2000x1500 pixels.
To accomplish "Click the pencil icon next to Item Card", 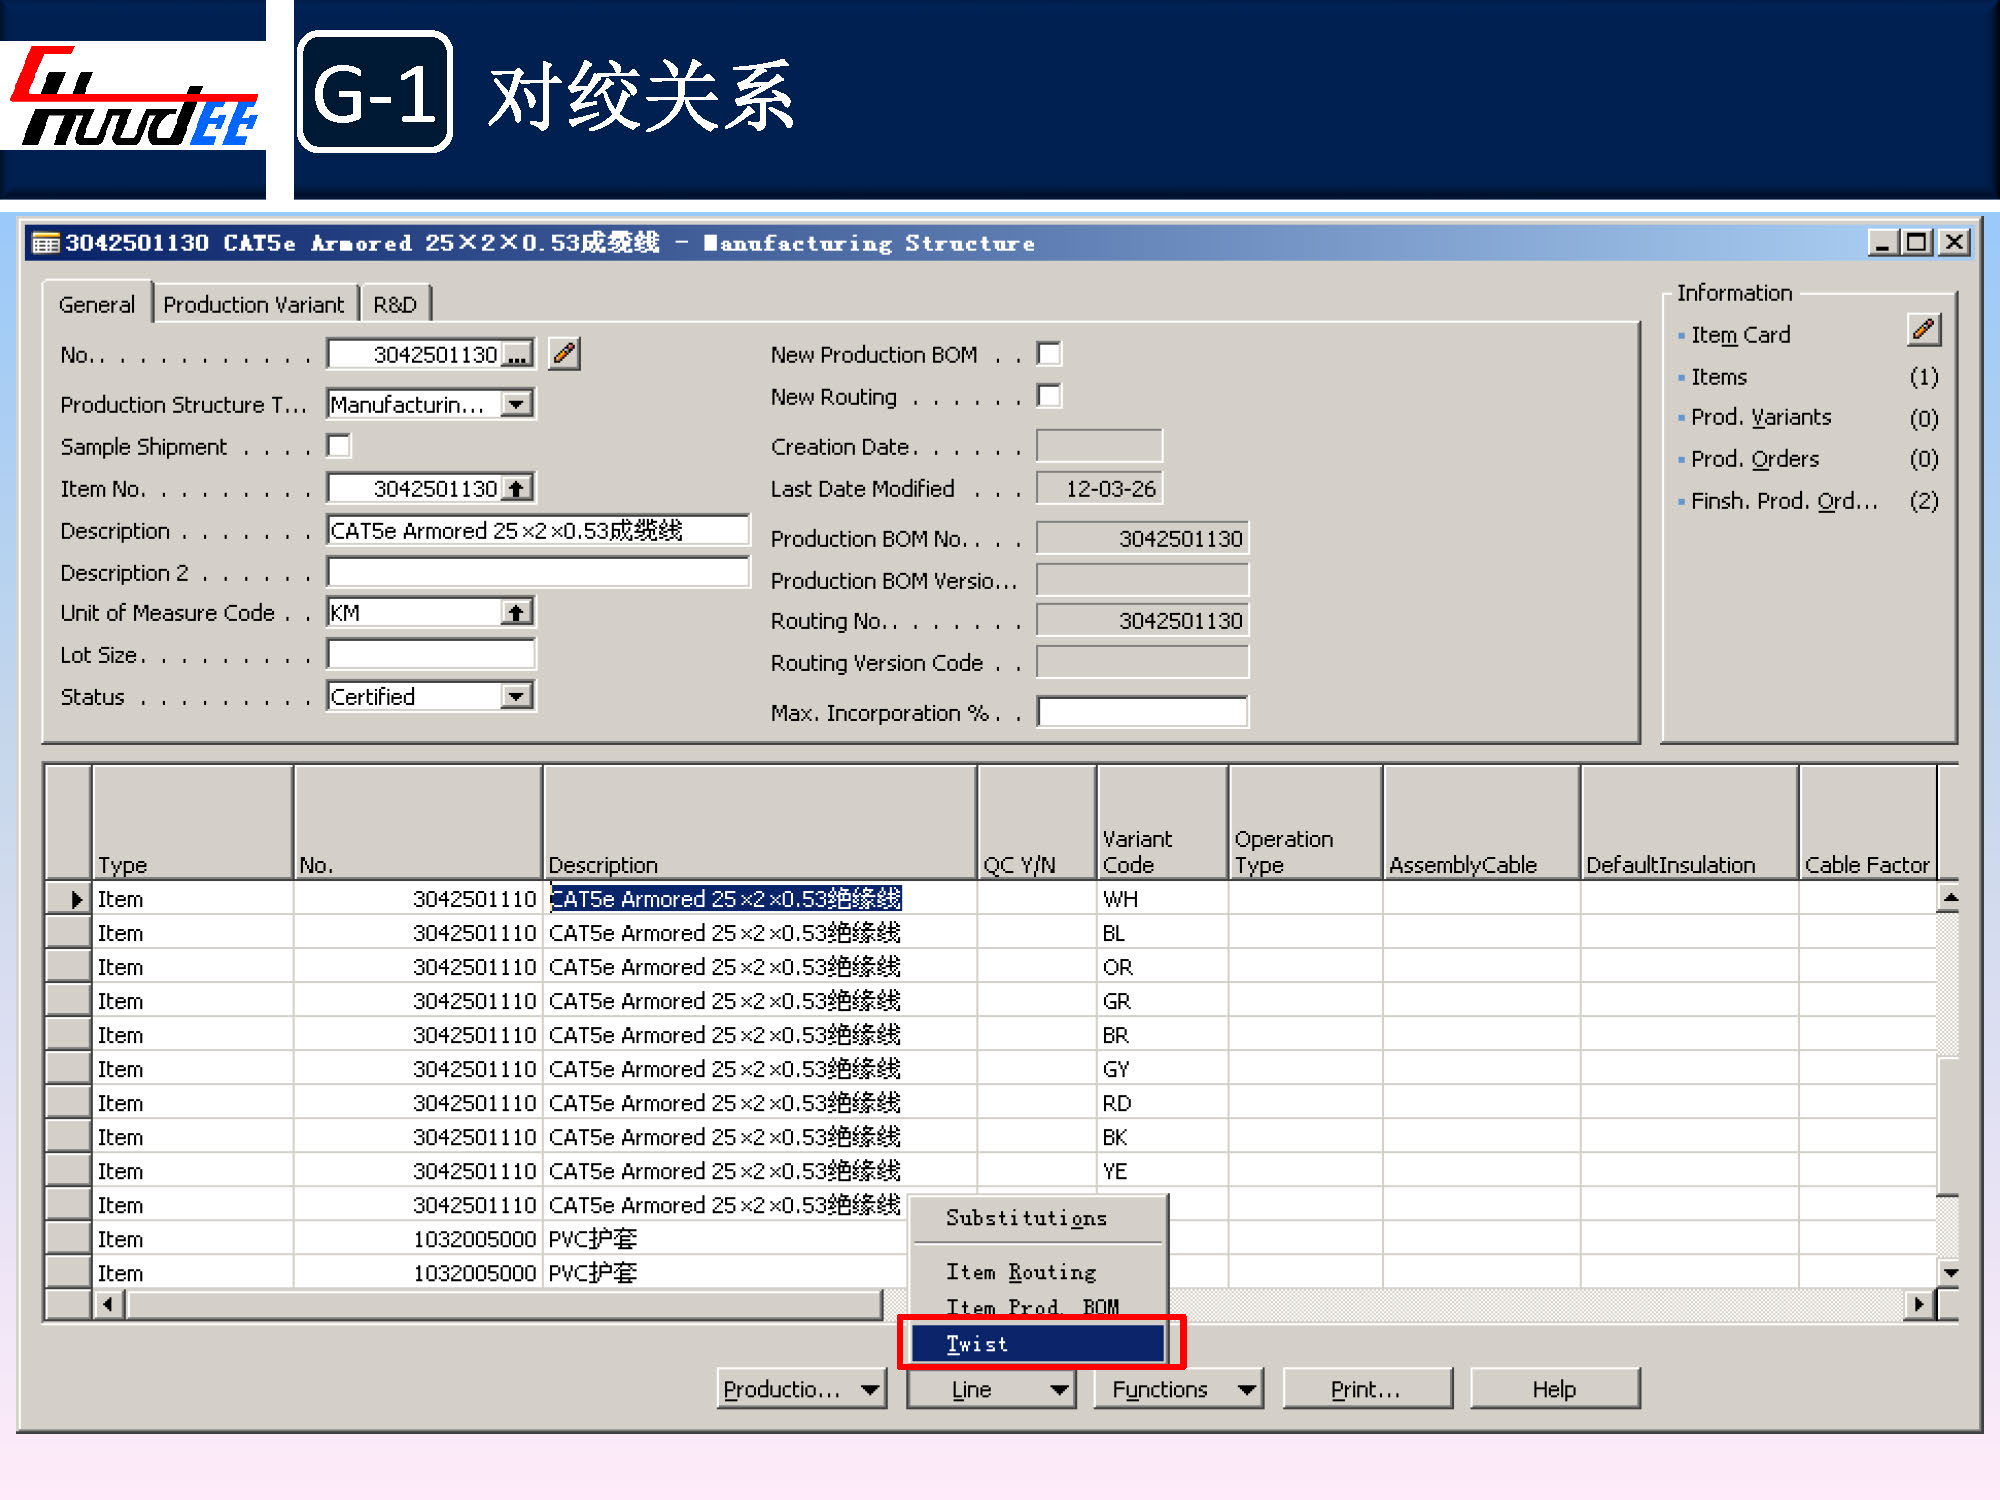I will [1922, 331].
